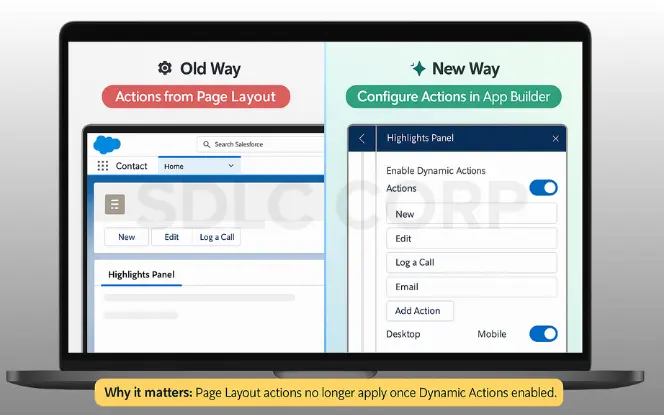
Task: Click the search magnifier icon
Action: click(x=207, y=144)
